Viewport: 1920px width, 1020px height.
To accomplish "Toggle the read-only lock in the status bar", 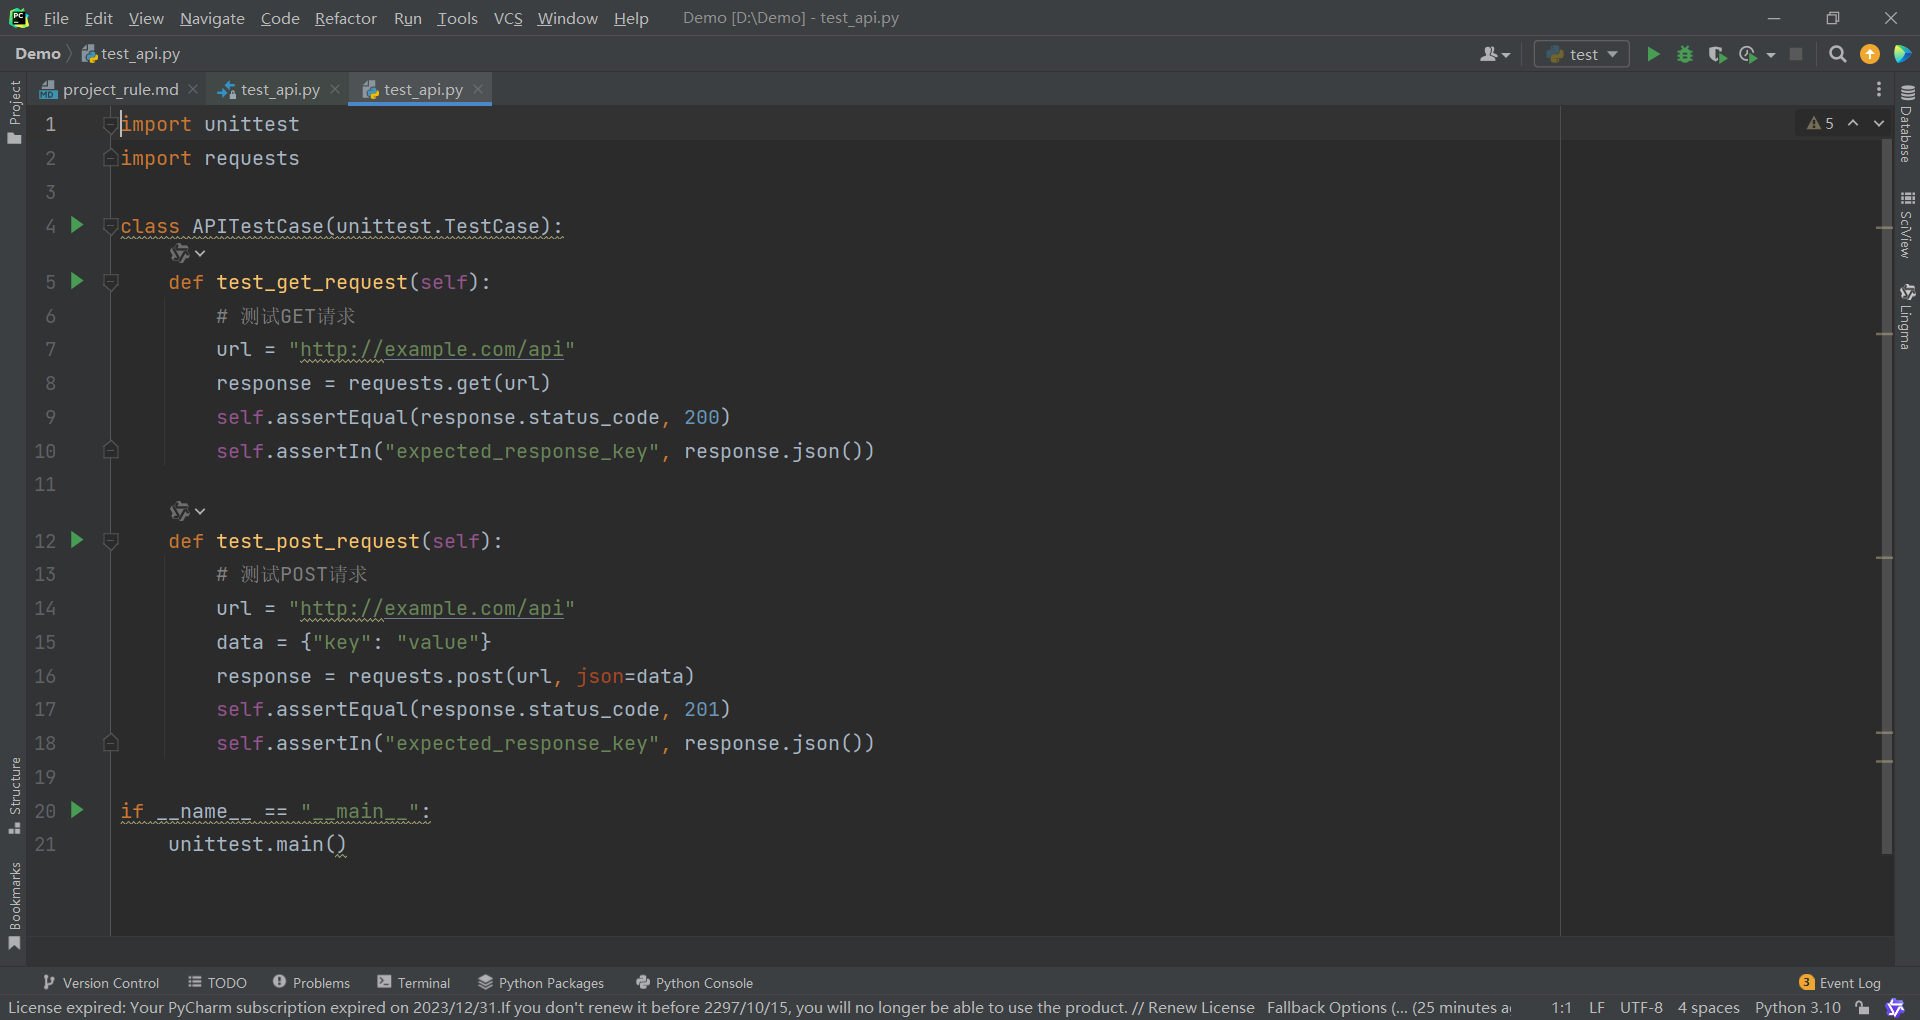I will 1862,1007.
